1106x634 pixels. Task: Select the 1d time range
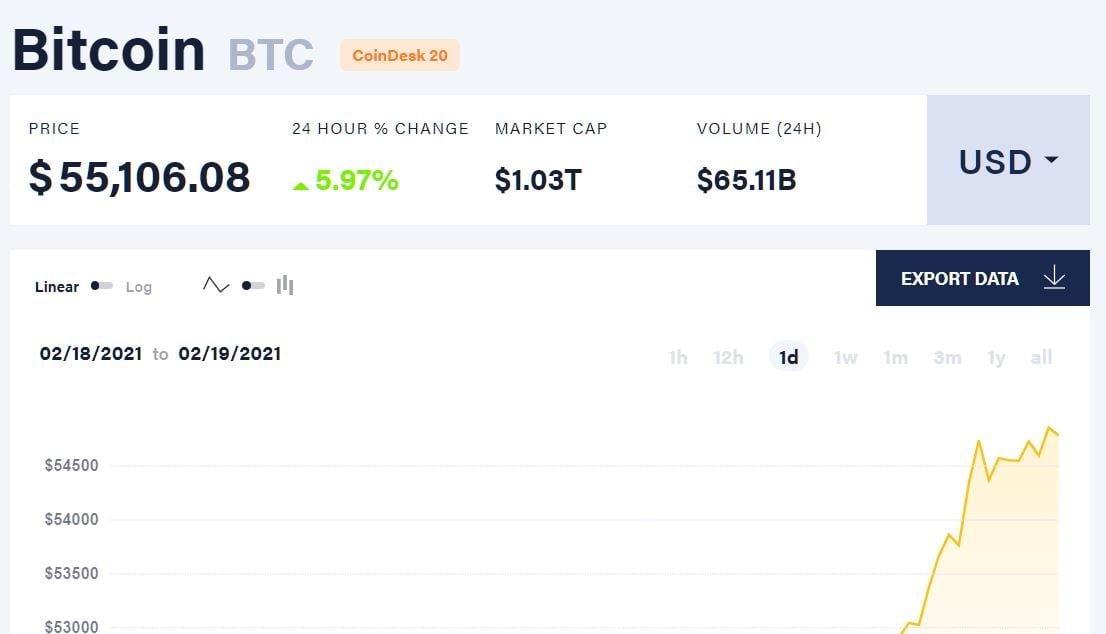point(789,358)
